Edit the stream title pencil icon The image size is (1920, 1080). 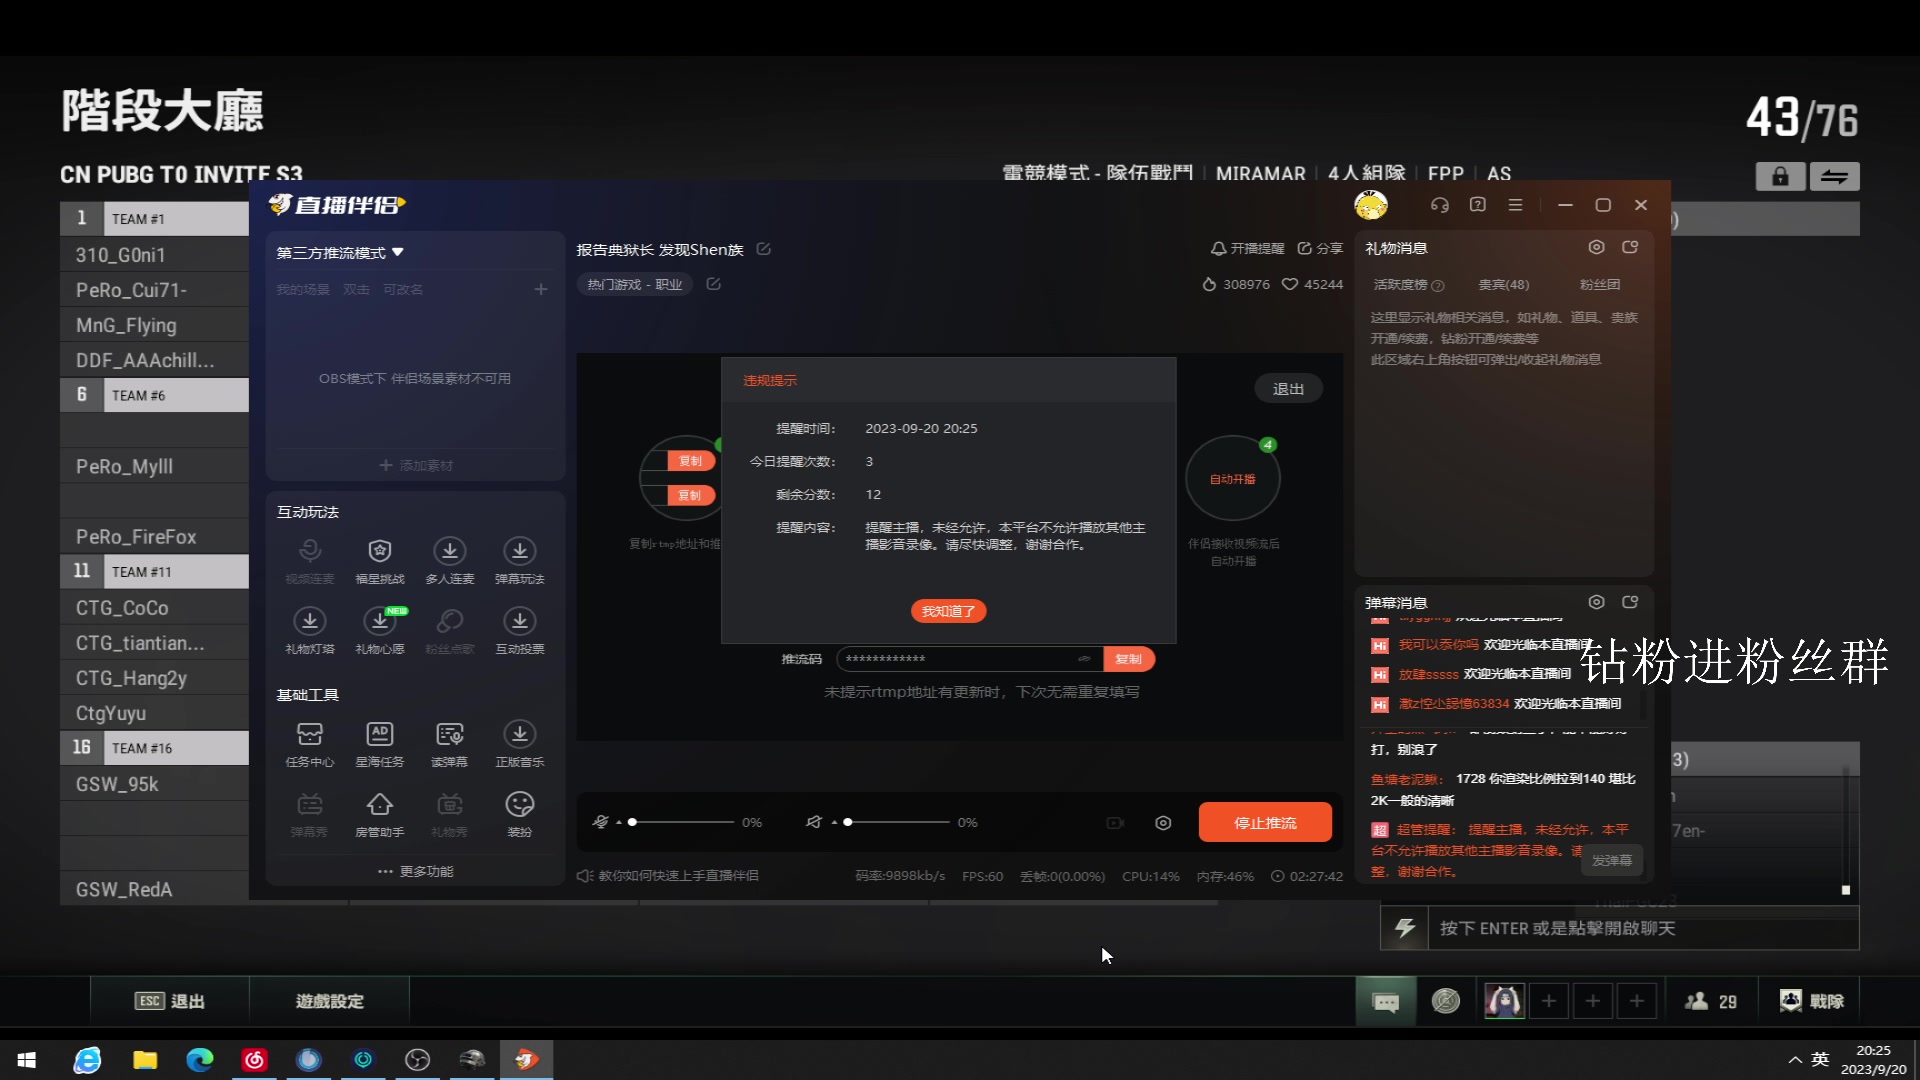pos(764,249)
